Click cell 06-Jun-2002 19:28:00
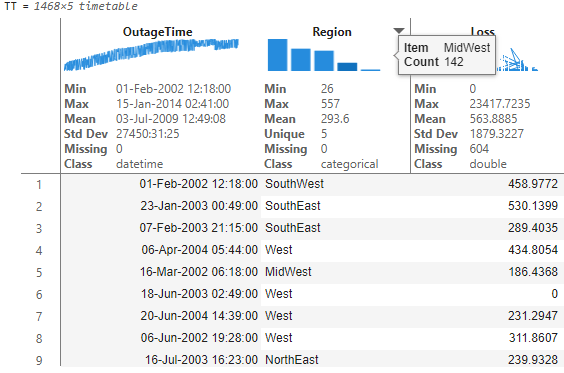The image size is (564, 373). [x=199, y=338]
